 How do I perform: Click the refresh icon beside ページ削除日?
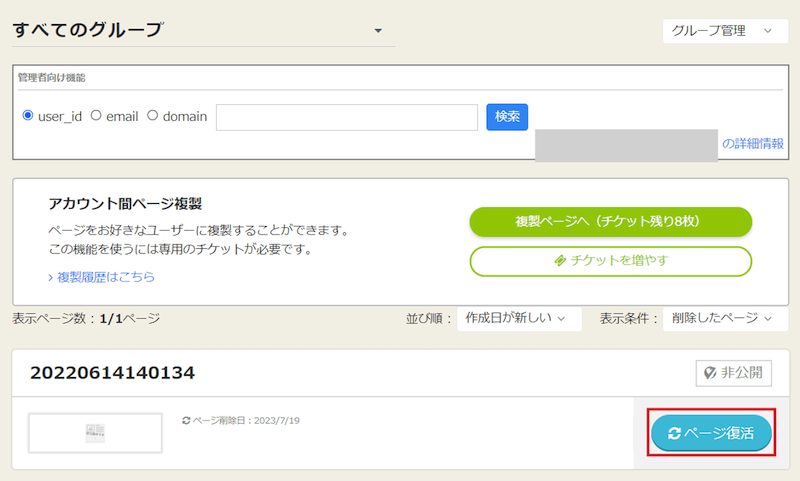(x=186, y=420)
